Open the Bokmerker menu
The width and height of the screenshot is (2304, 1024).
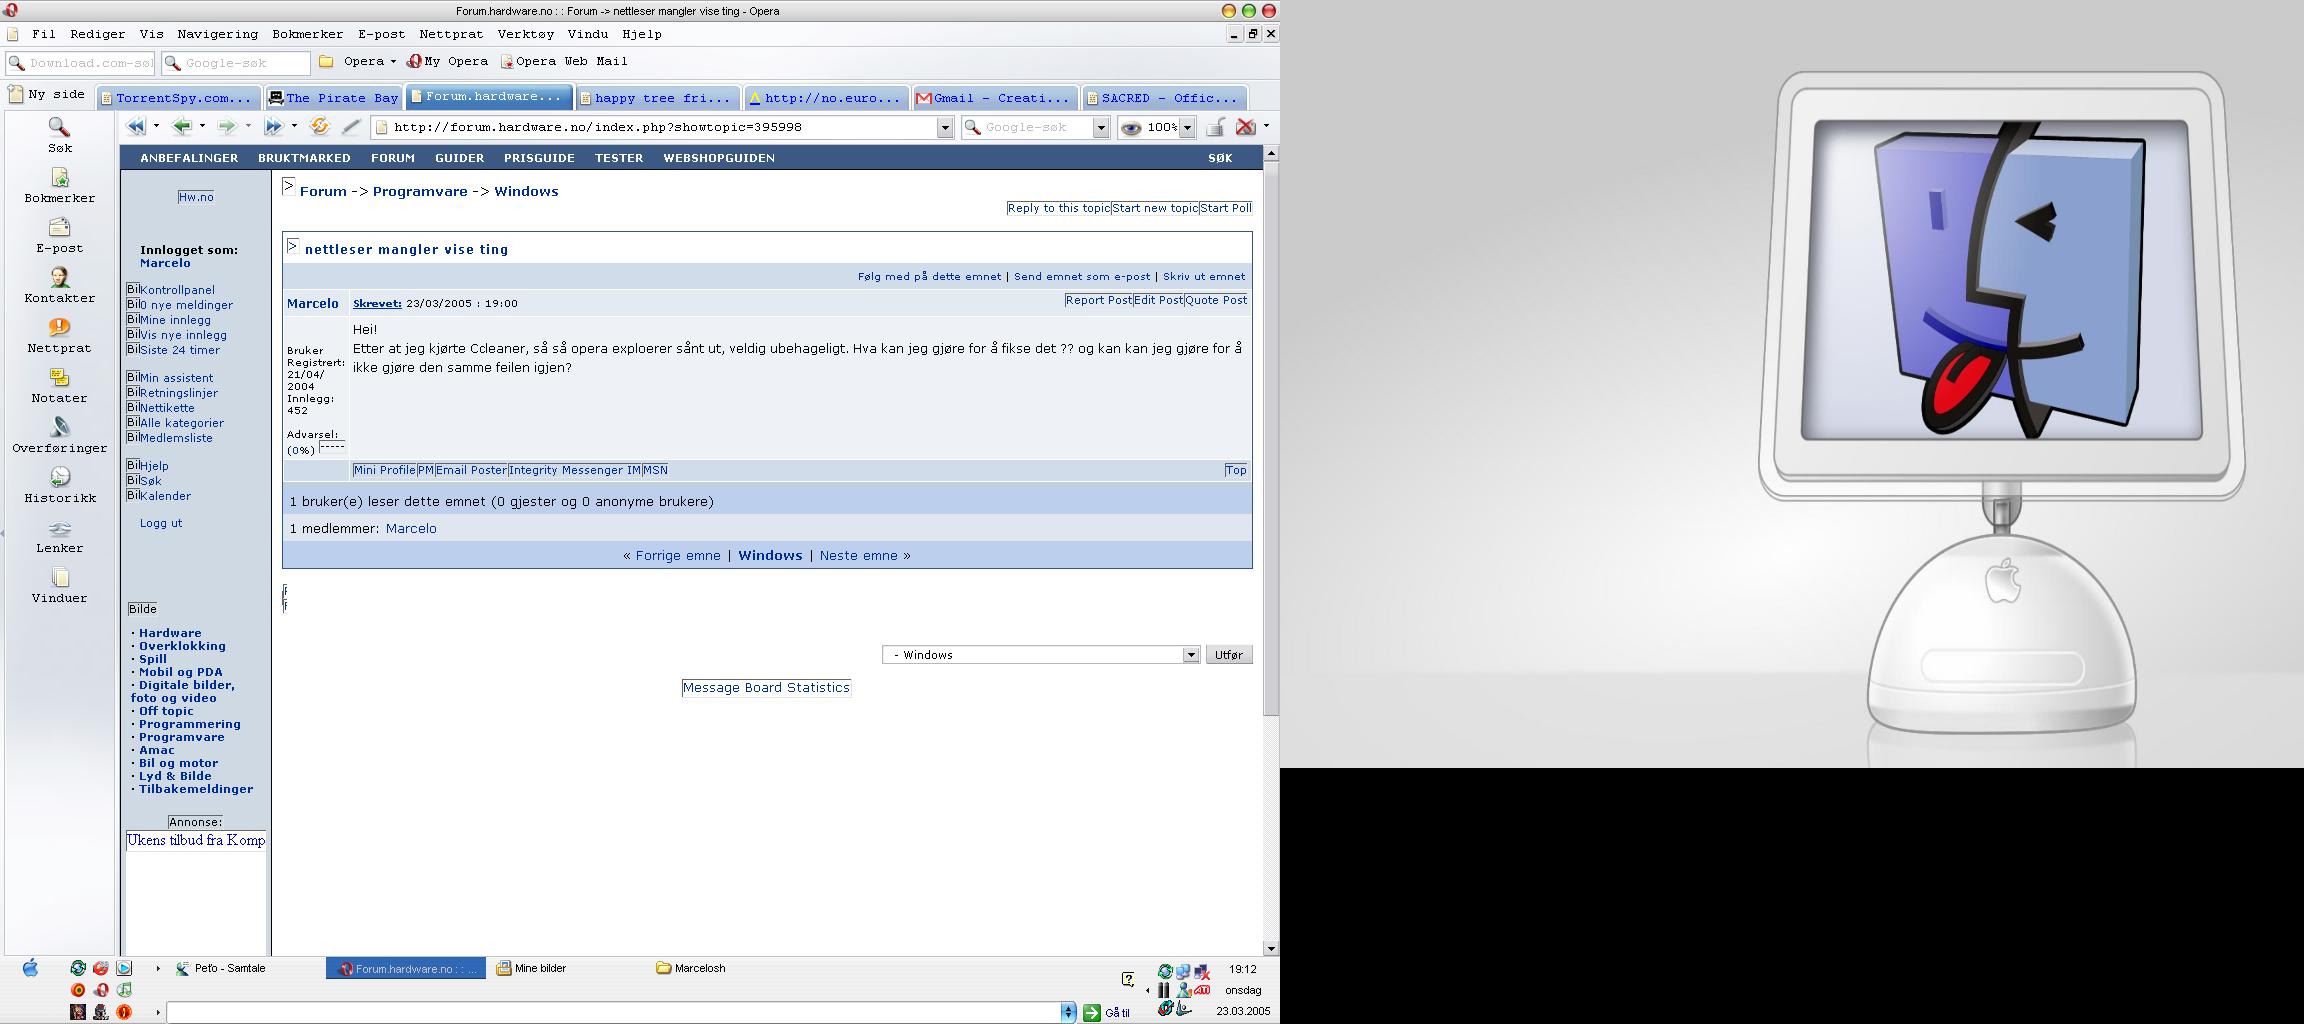click(308, 34)
